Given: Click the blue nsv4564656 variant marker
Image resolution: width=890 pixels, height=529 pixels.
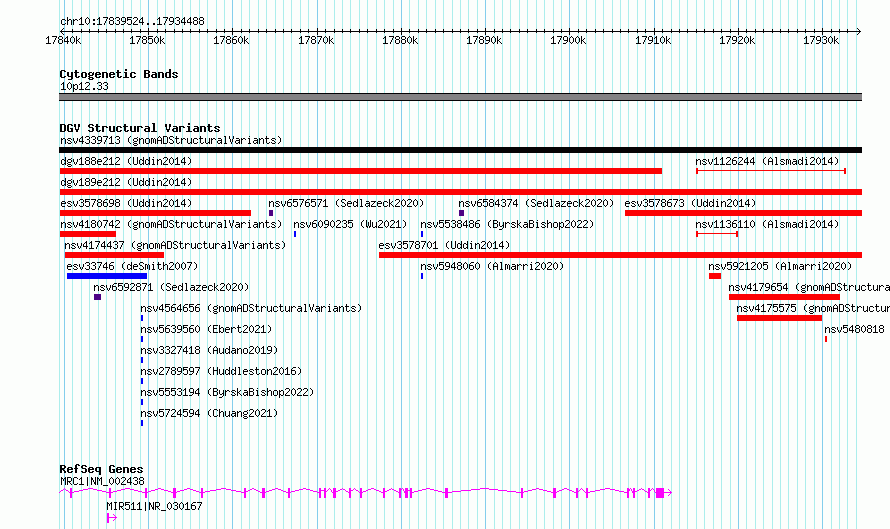Looking at the screenshot, I should point(142,318).
